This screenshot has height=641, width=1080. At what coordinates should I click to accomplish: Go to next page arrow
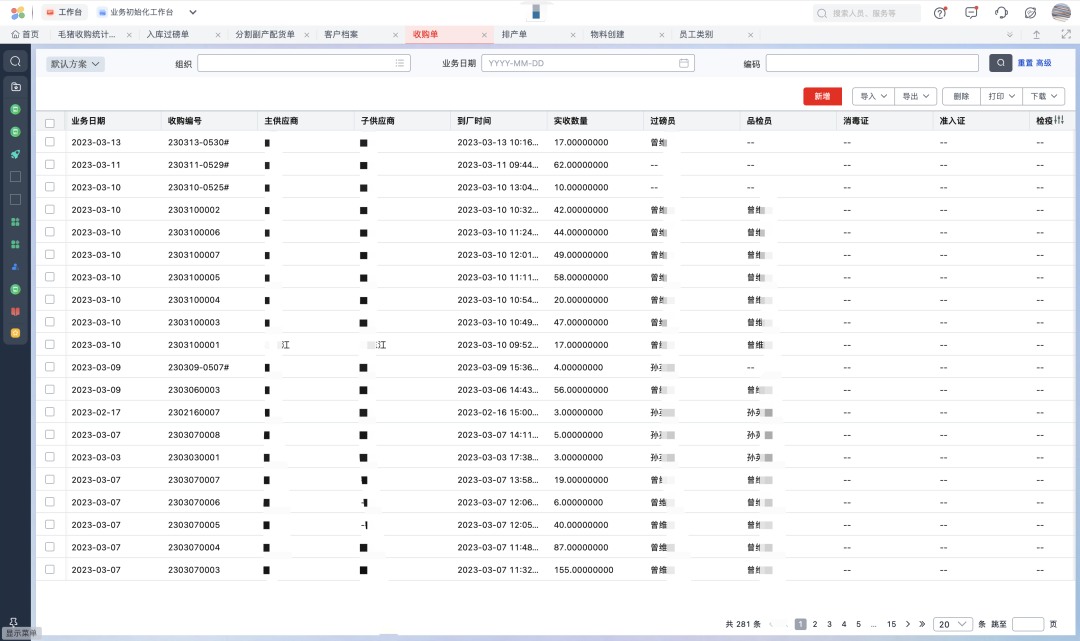908,624
